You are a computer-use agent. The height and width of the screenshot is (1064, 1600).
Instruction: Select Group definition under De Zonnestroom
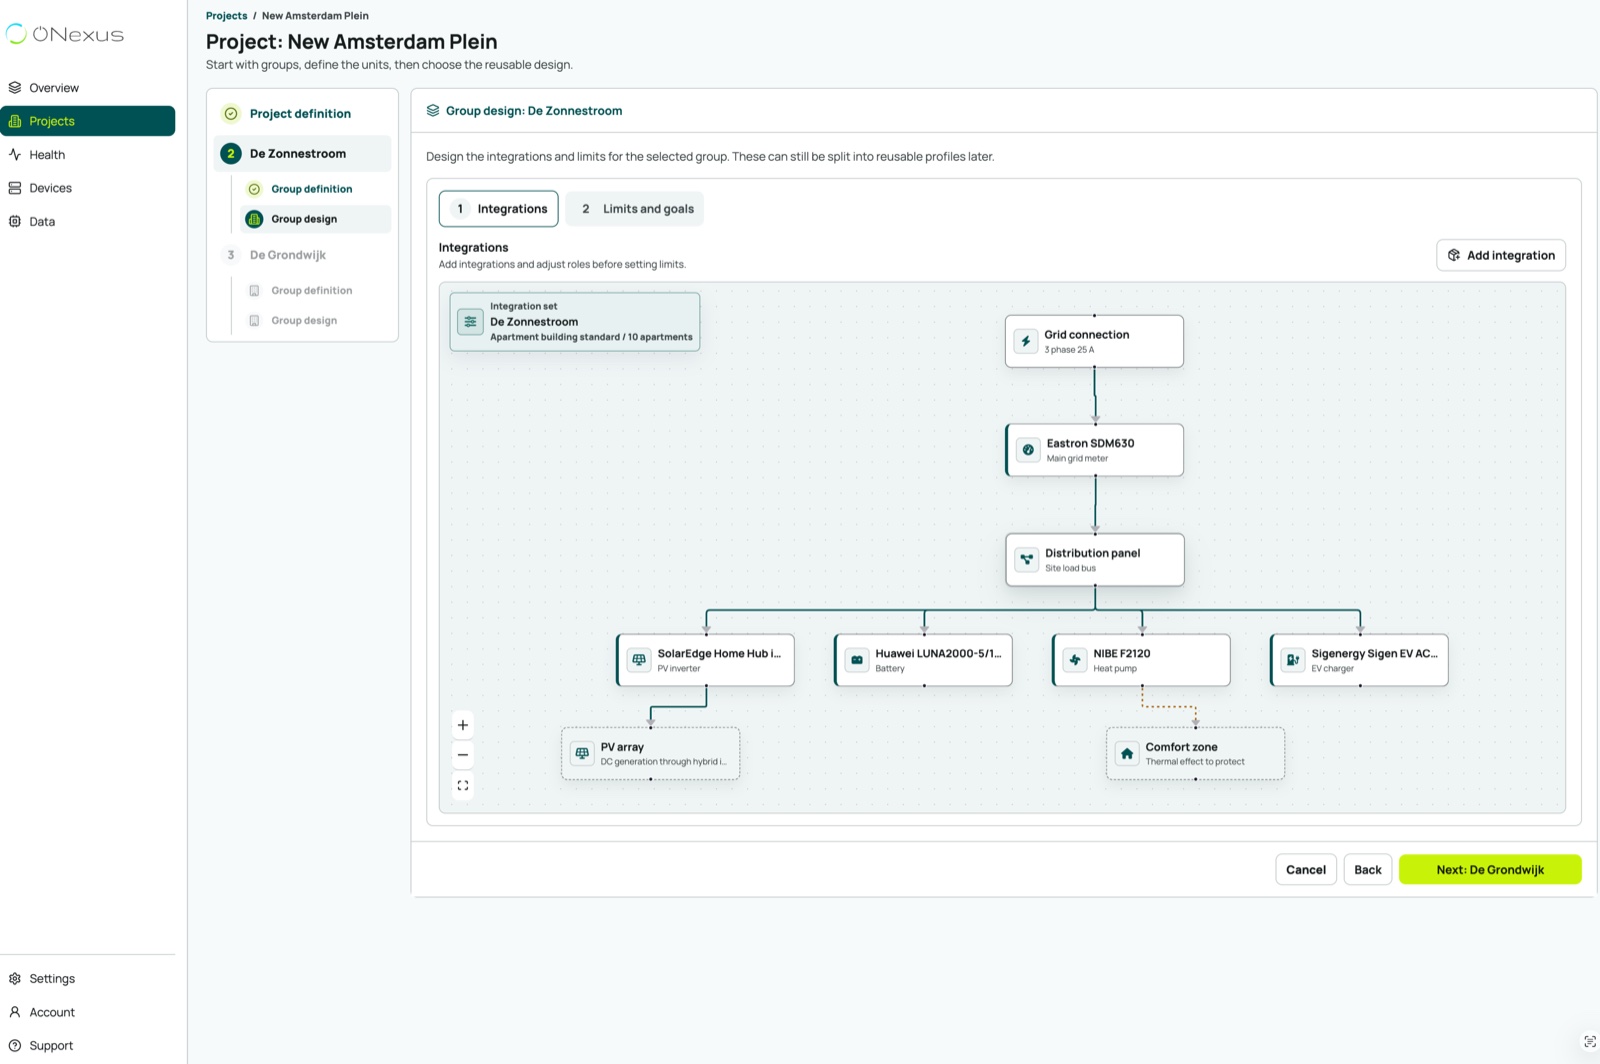(x=311, y=189)
